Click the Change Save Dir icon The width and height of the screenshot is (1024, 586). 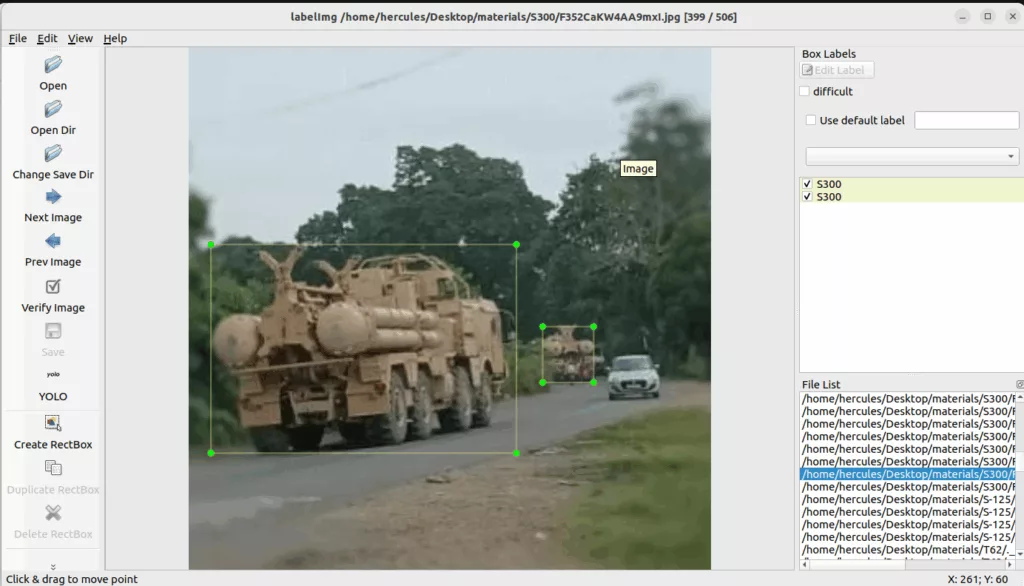(x=53, y=154)
